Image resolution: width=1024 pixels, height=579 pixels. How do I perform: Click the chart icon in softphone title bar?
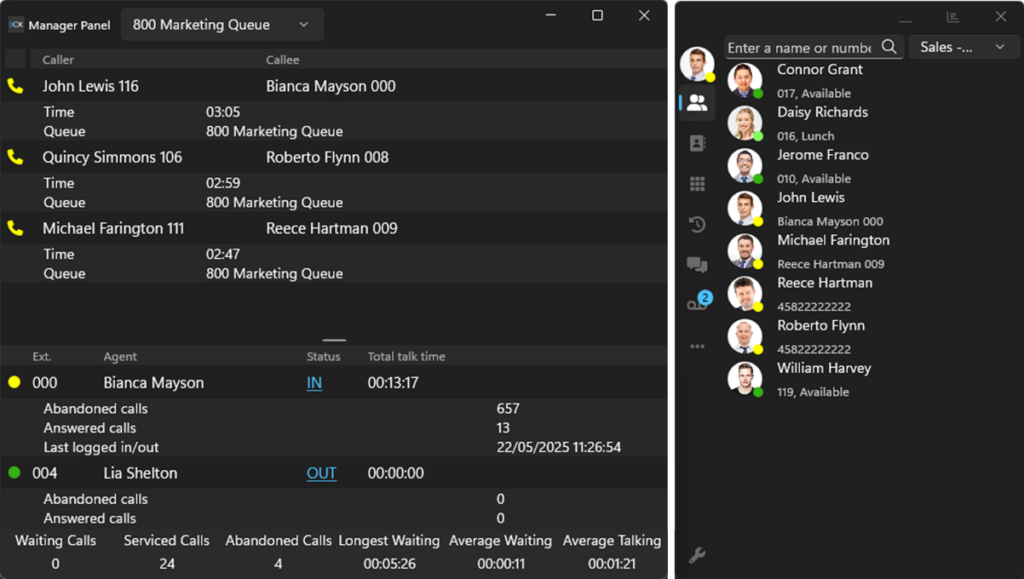[953, 17]
